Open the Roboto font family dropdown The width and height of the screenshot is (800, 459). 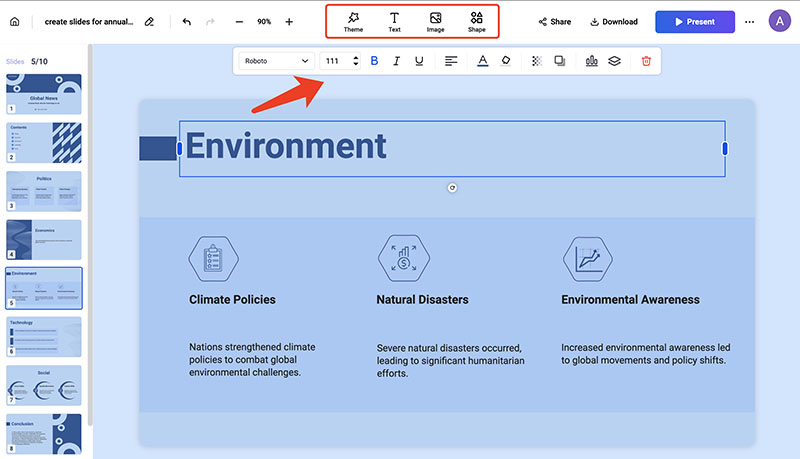tap(276, 61)
